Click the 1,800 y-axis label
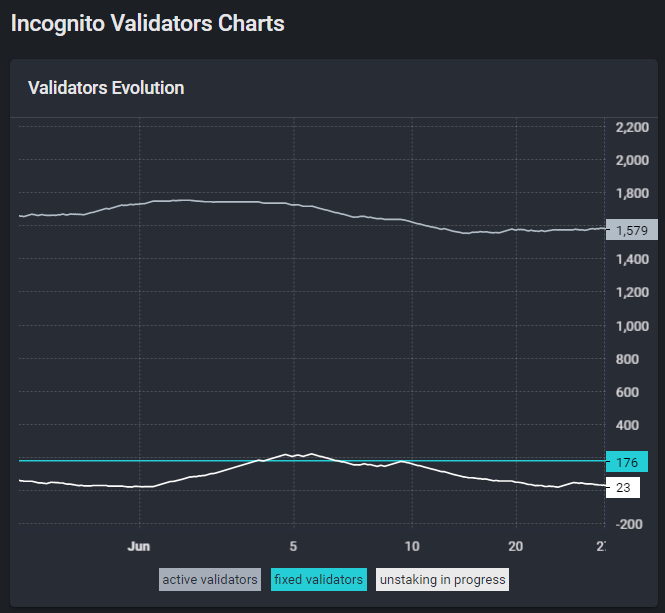 [x=632, y=193]
